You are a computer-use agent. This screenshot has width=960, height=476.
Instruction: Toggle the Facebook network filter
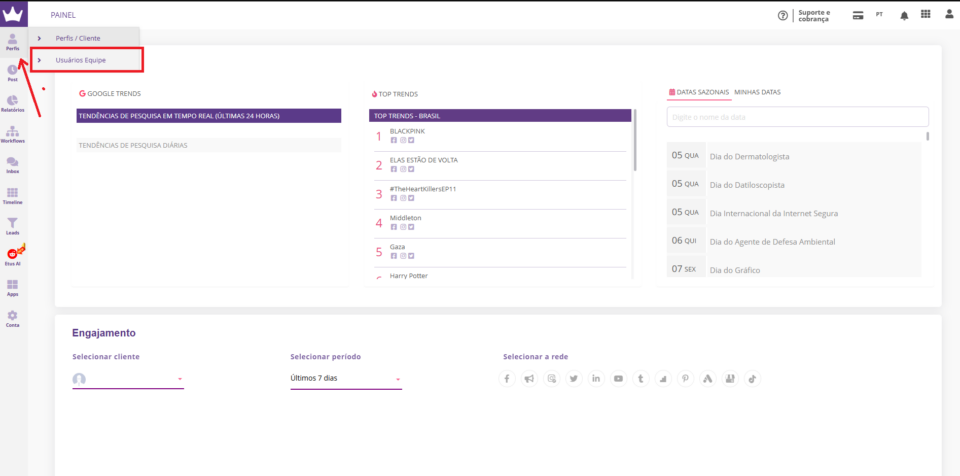tap(507, 379)
